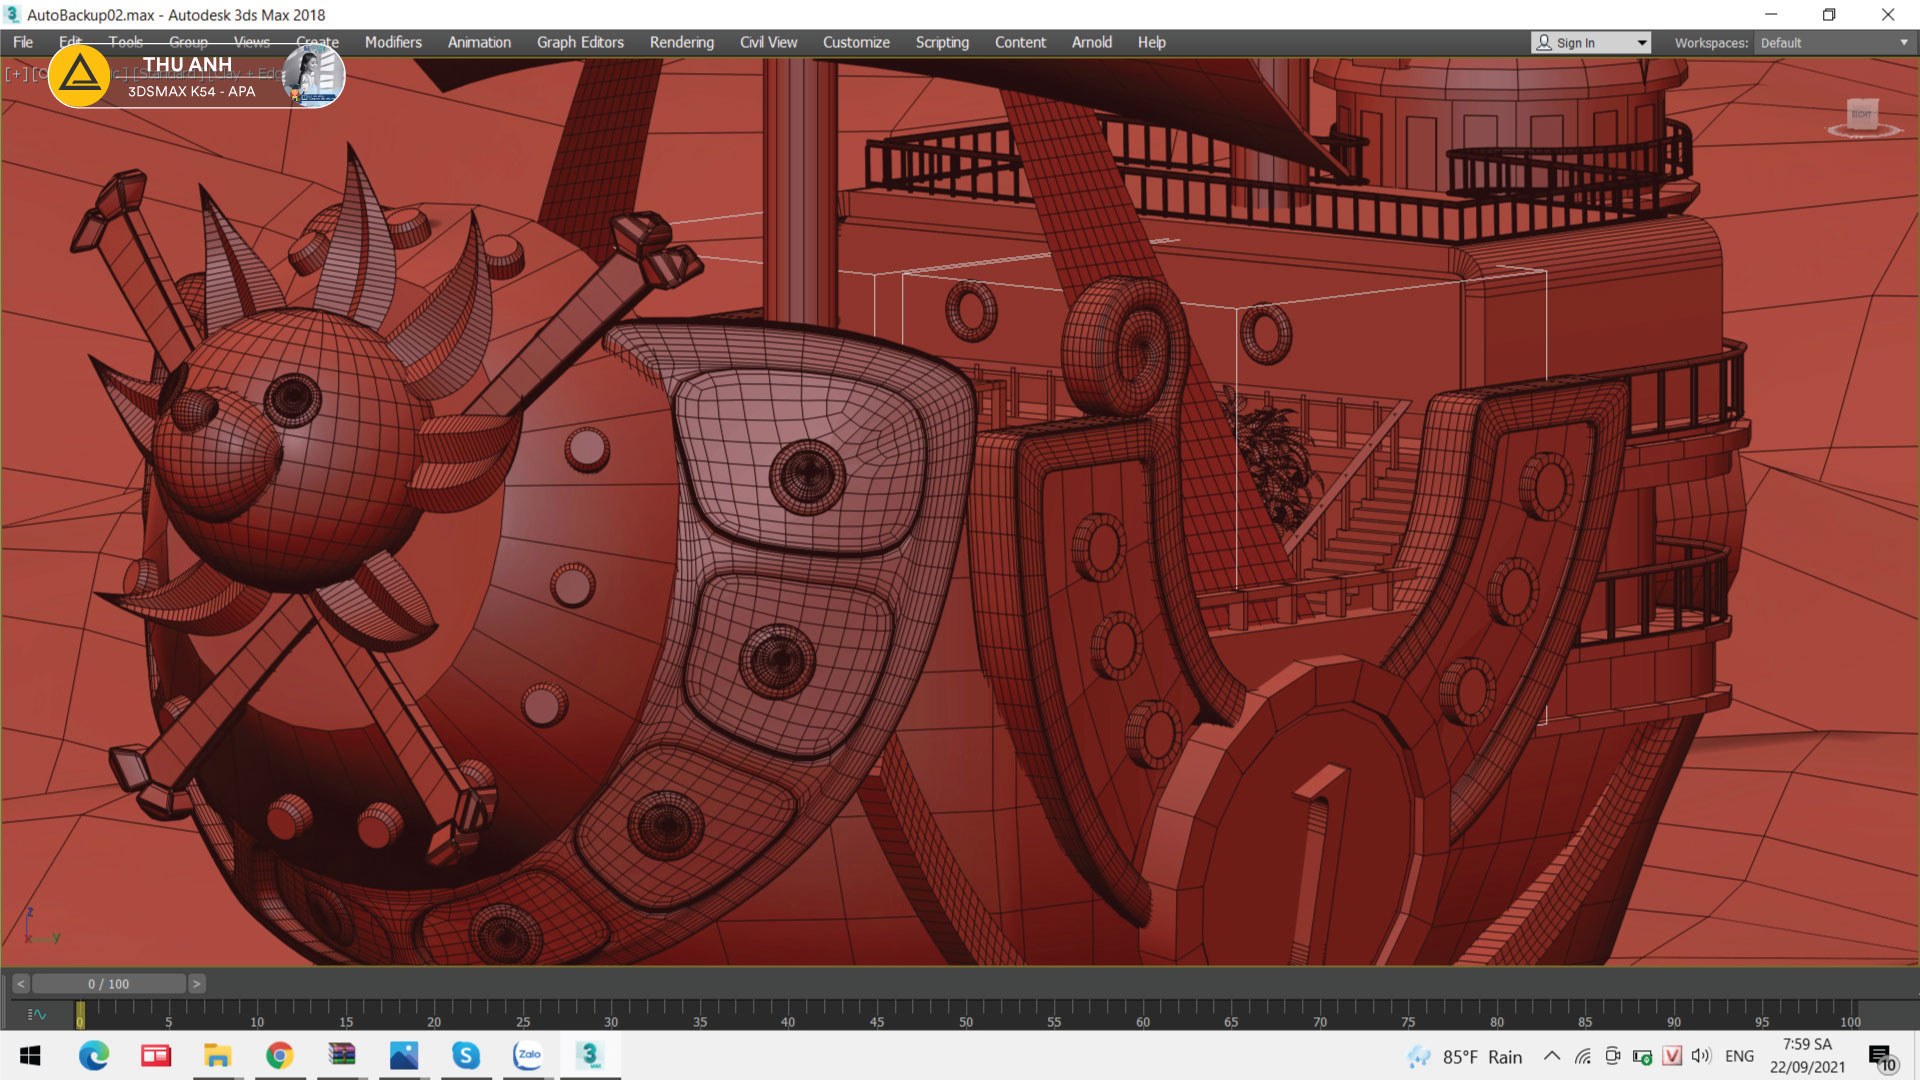Open Skype from the taskbar
This screenshot has height=1080, width=1920.
(x=466, y=1055)
